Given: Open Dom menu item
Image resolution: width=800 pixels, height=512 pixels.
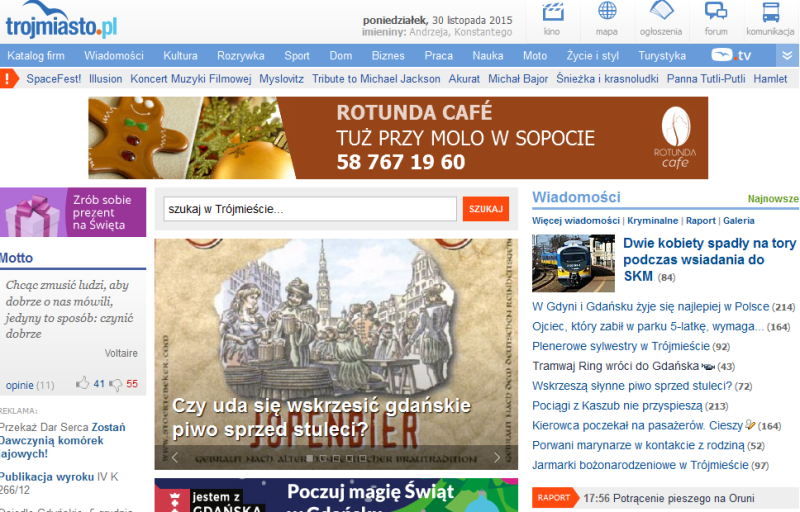Looking at the screenshot, I should click(x=341, y=56).
